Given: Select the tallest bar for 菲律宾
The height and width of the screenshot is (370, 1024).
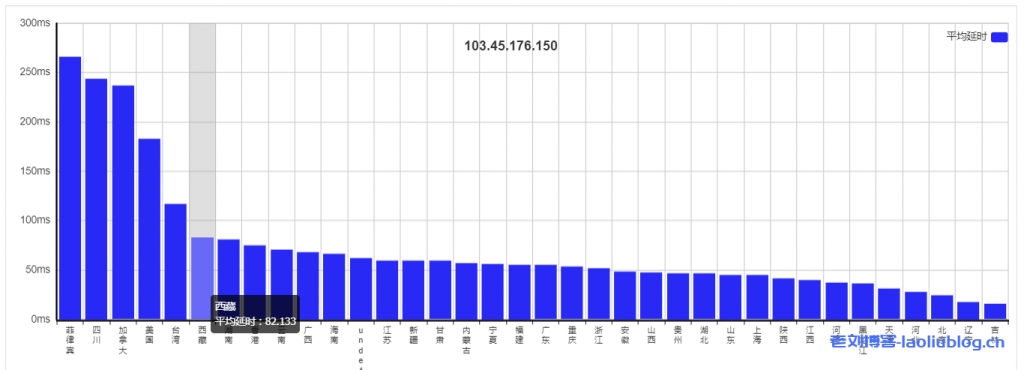Looking at the screenshot, I should click(70, 188).
